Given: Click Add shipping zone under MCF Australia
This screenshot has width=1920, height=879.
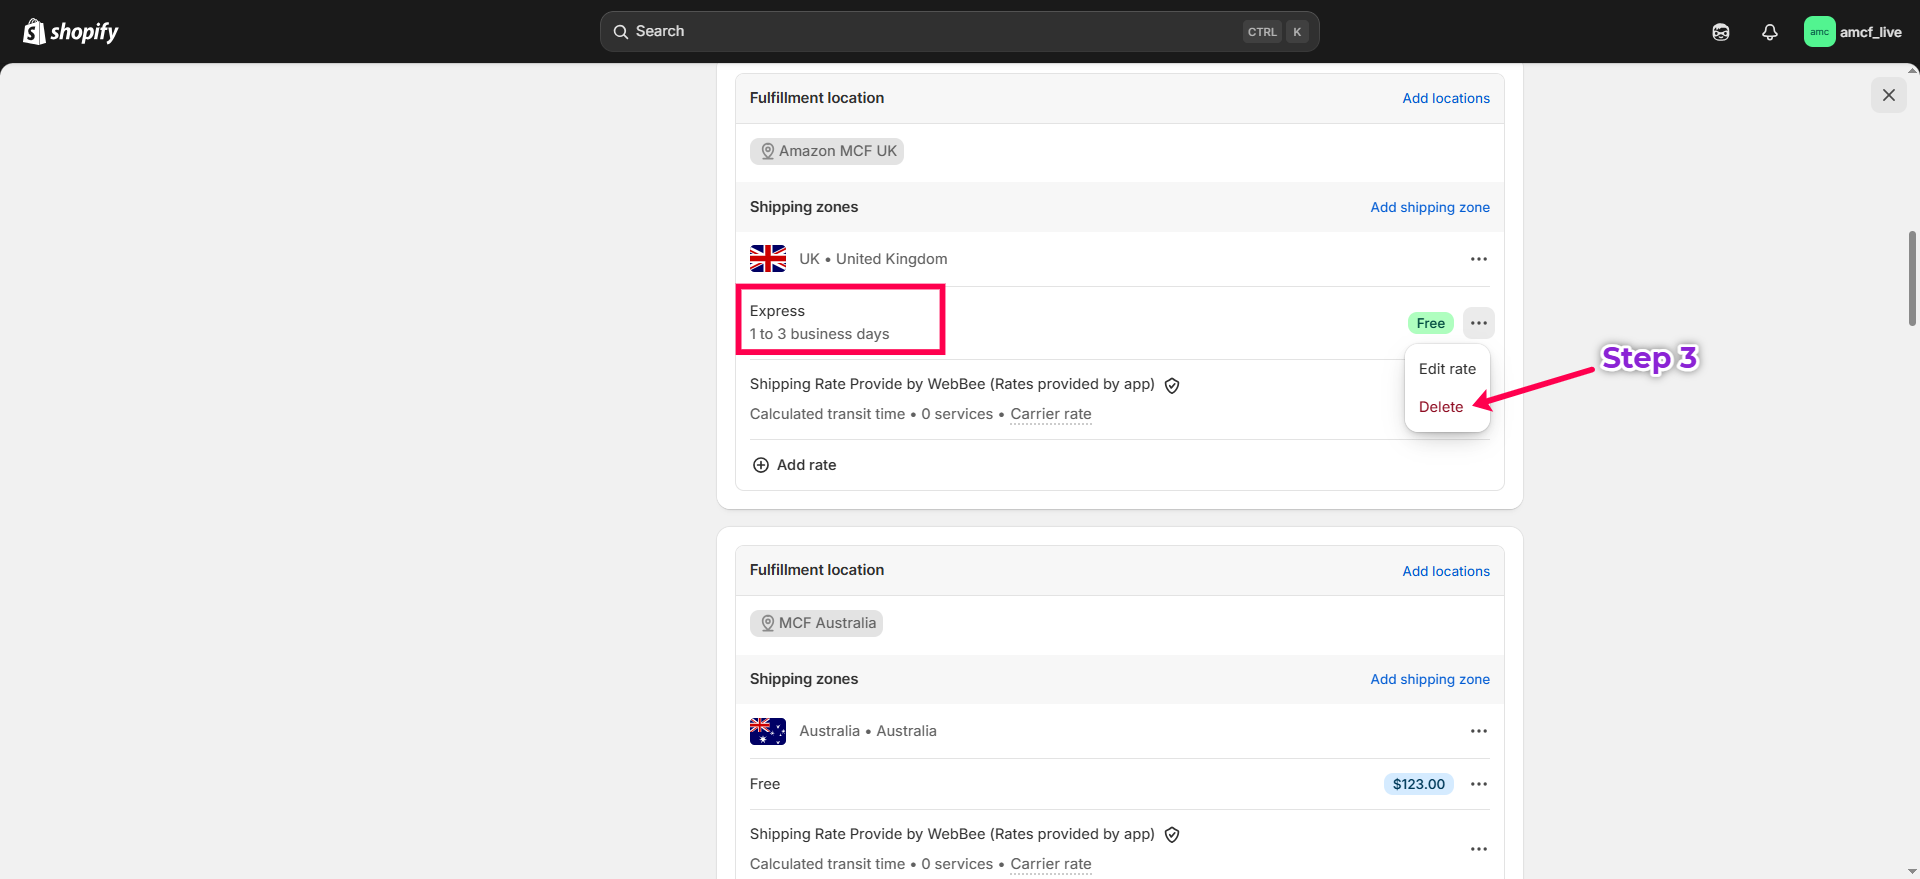Looking at the screenshot, I should click(x=1429, y=679).
